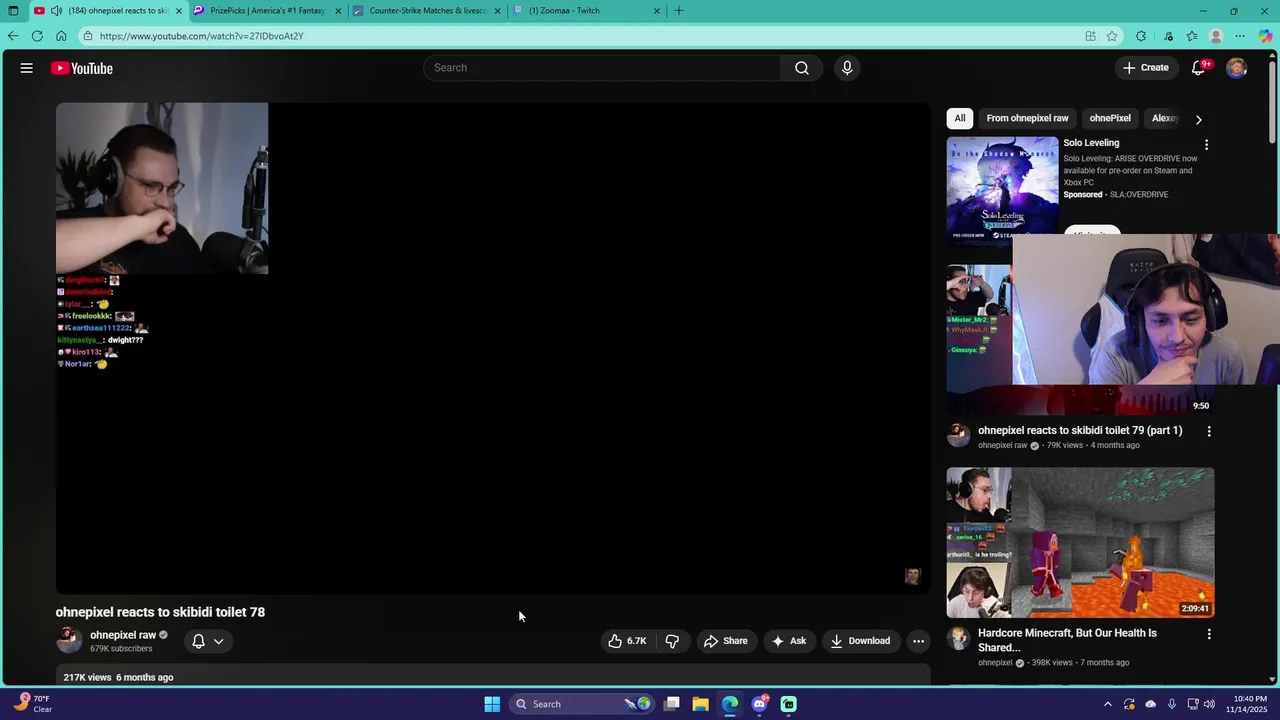This screenshot has width=1280, height=720.
Task: Select the ohnePixel filter chip
Action: click(x=1110, y=118)
